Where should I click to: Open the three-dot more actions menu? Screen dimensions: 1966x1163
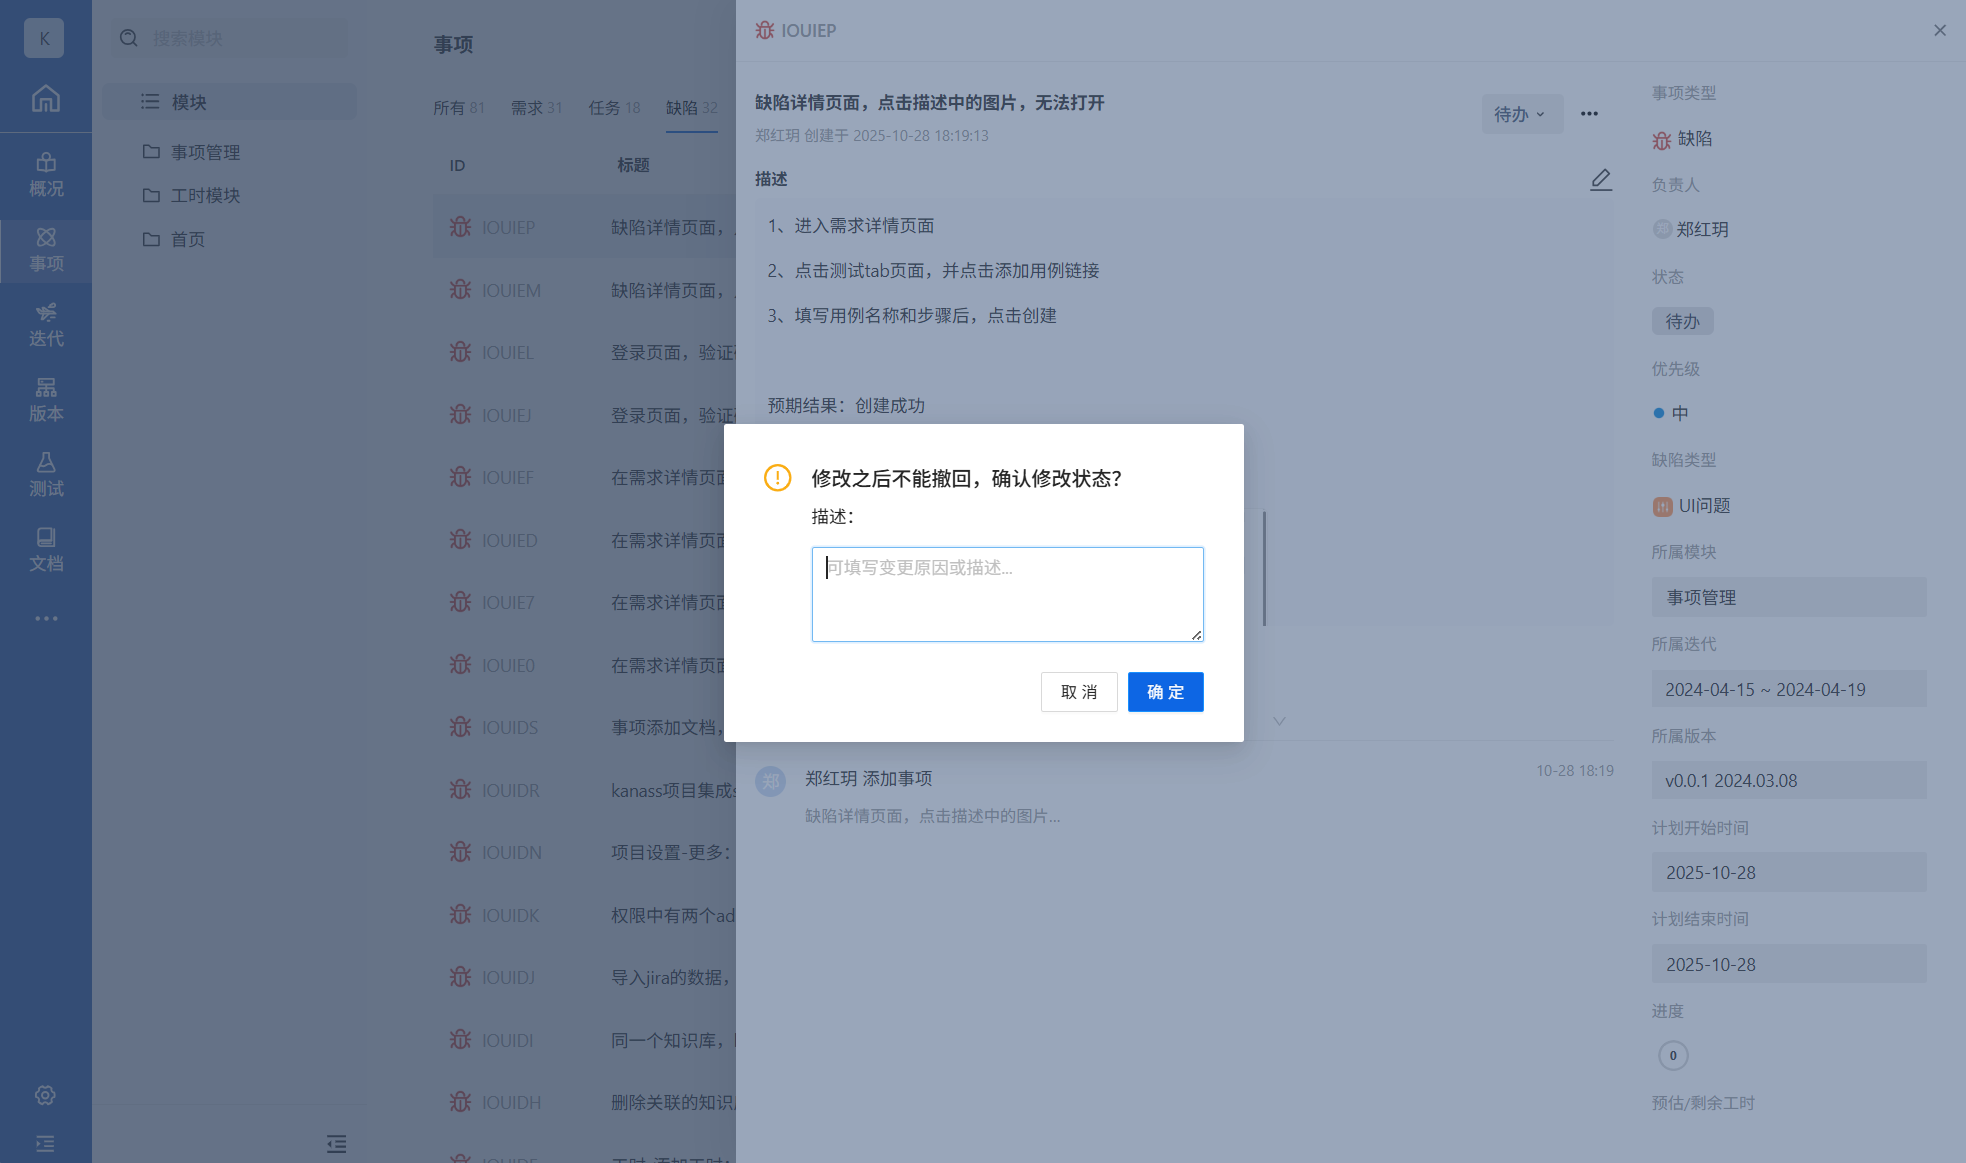[1589, 114]
